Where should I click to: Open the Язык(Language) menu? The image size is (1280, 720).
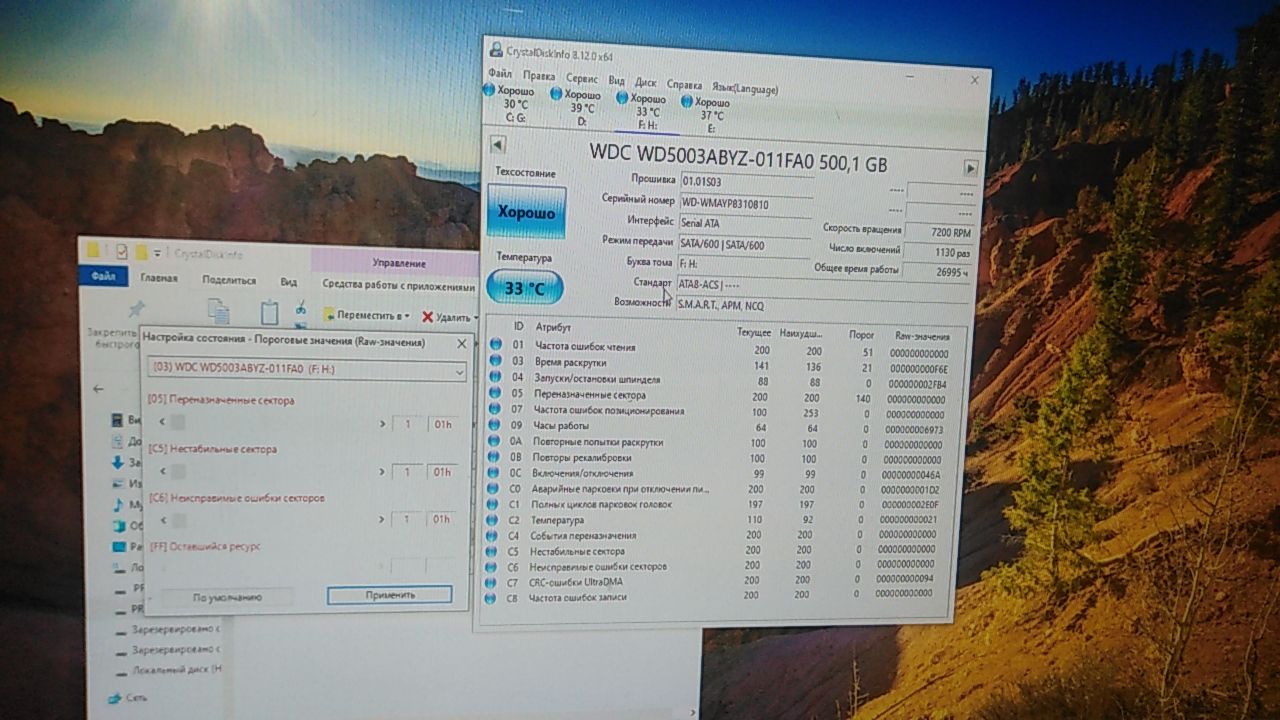click(x=744, y=88)
